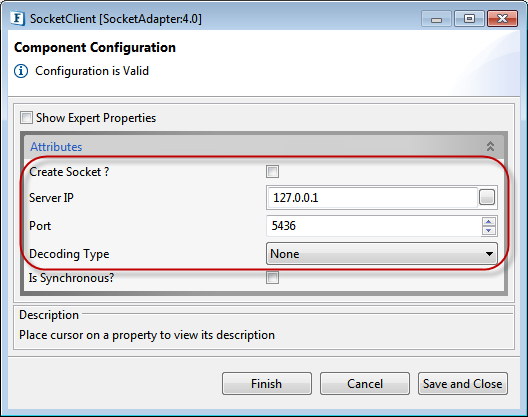Click the Finish button

(x=267, y=383)
